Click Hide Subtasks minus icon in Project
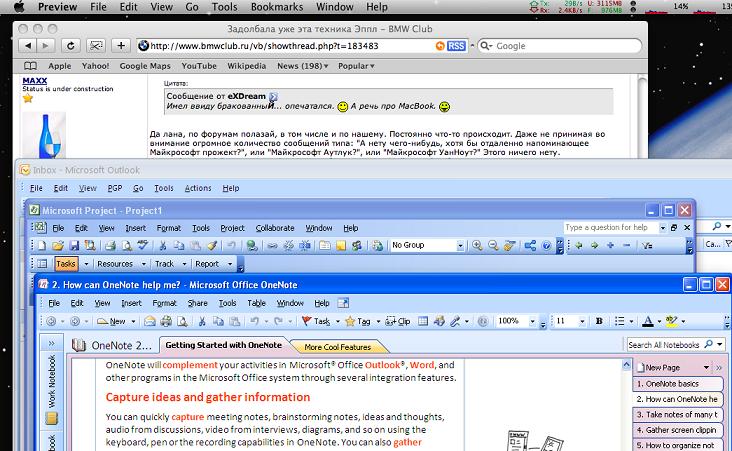The width and height of the screenshot is (732, 451). click(626, 246)
